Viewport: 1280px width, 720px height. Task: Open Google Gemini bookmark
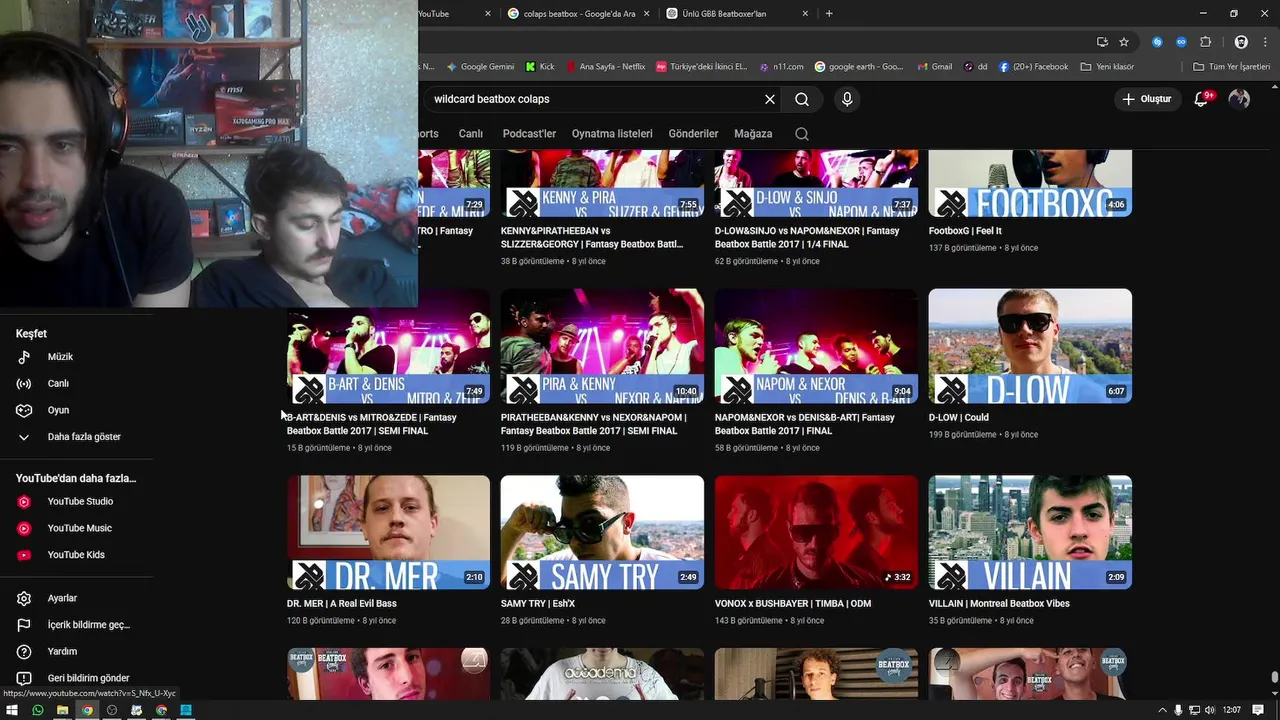pos(480,67)
